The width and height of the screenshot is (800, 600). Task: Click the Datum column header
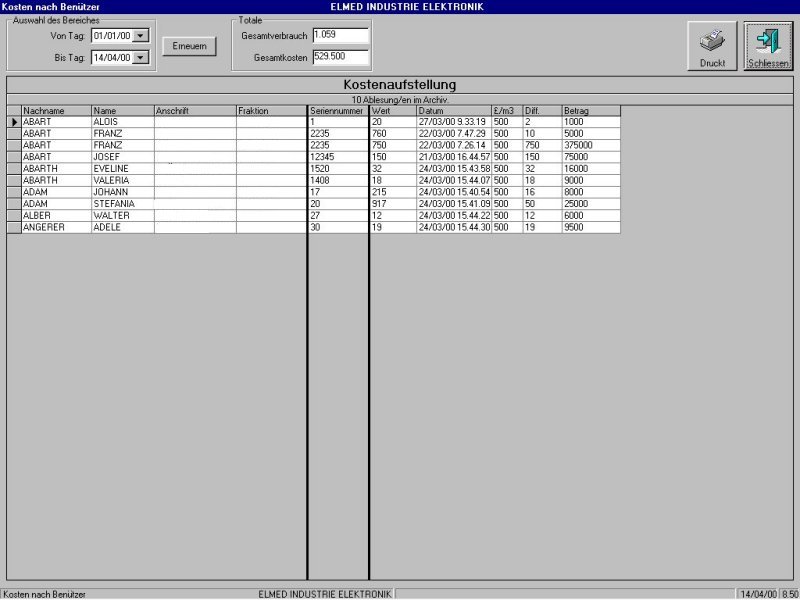coord(453,111)
